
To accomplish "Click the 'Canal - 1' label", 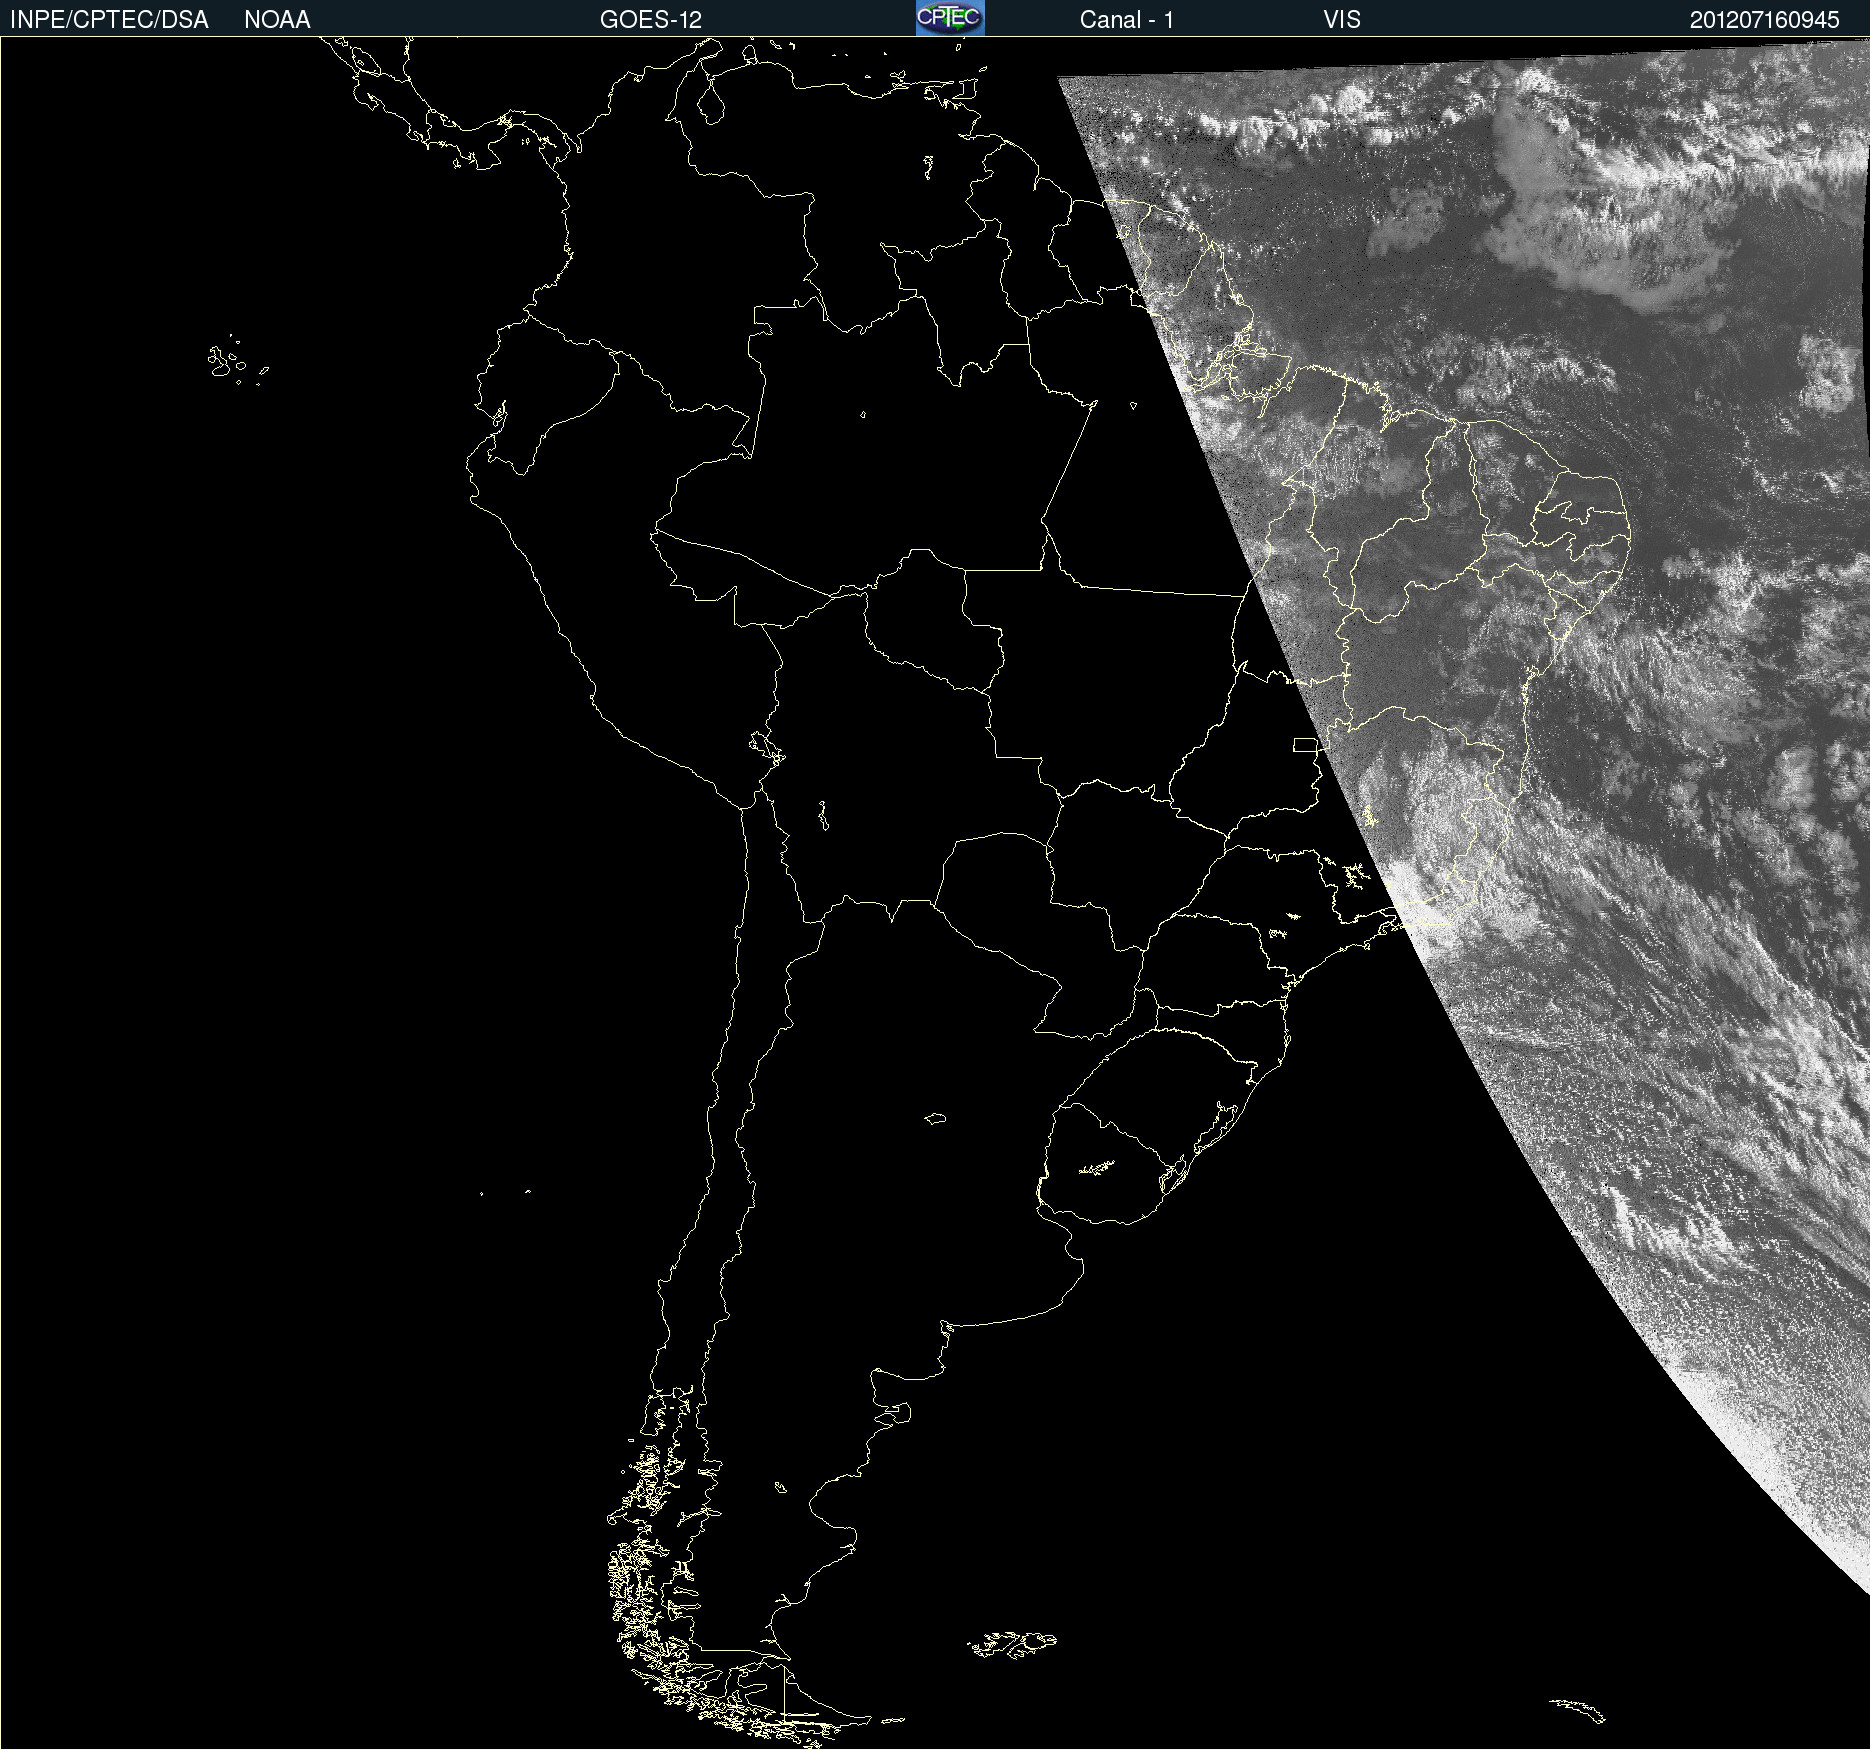I will coord(1127,20).
